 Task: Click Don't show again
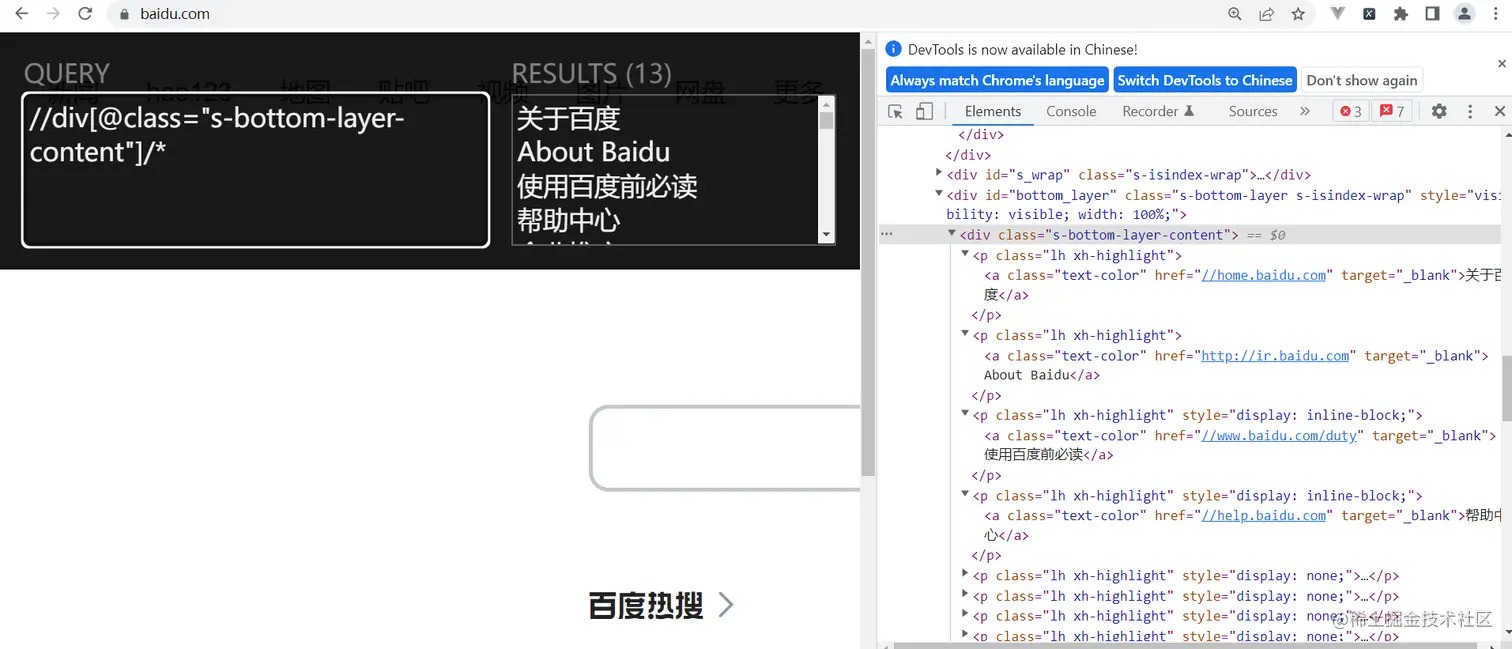click(x=1362, y=80)
